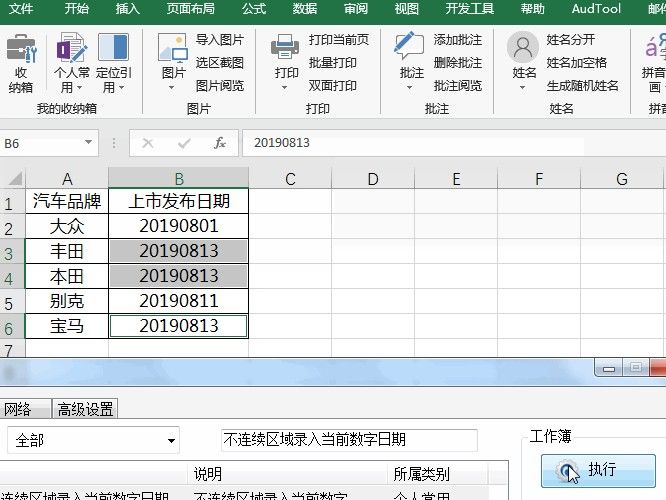Select cell containing 大众
Screen dimensions: 666x500
pos(67,226)
